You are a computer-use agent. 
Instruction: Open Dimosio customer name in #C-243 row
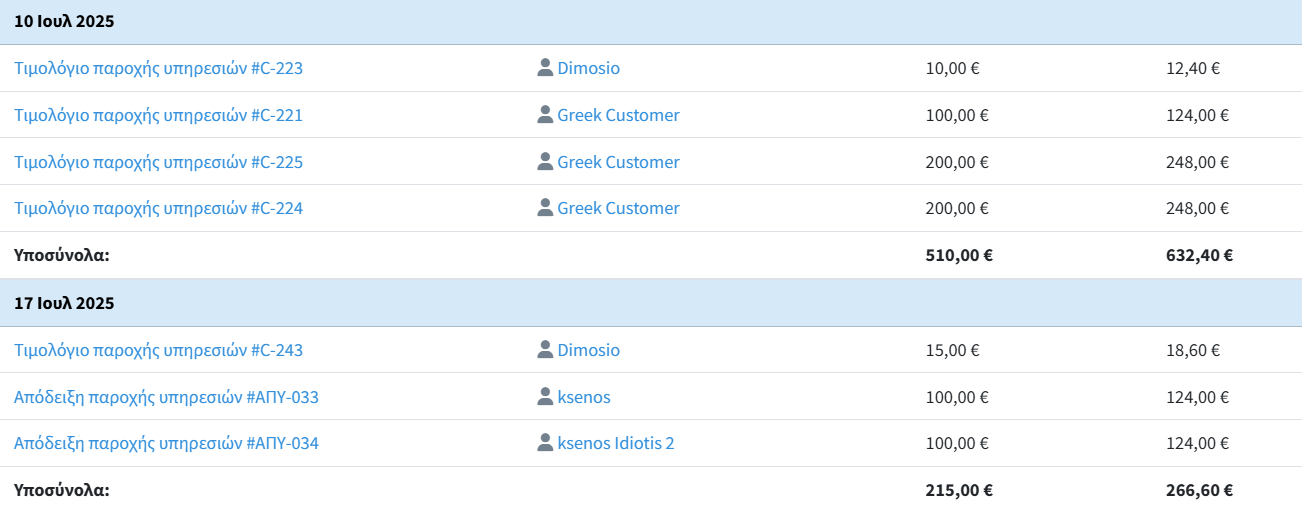point(588,351)
